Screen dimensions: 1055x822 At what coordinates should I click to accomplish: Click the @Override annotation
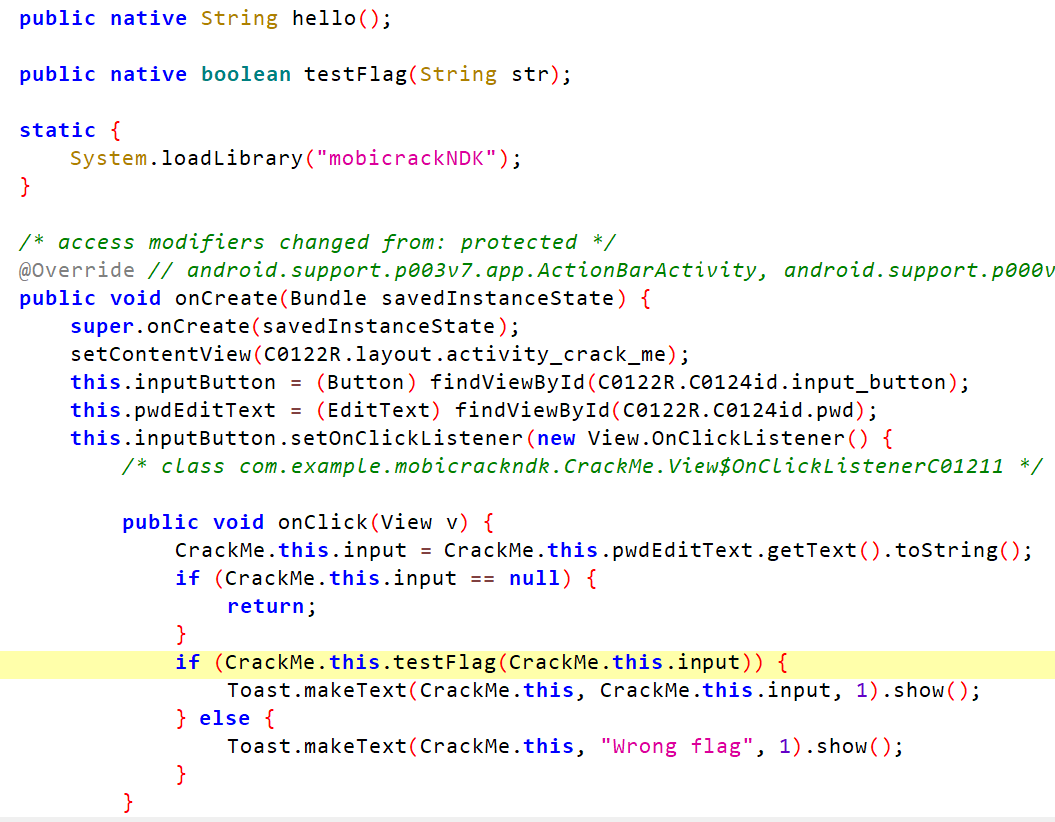[x=76, y=270]
